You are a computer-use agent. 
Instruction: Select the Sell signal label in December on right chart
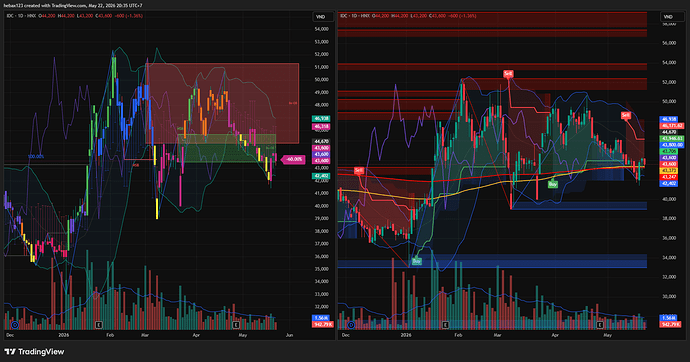pyautogui.click(x=359, y=170)
